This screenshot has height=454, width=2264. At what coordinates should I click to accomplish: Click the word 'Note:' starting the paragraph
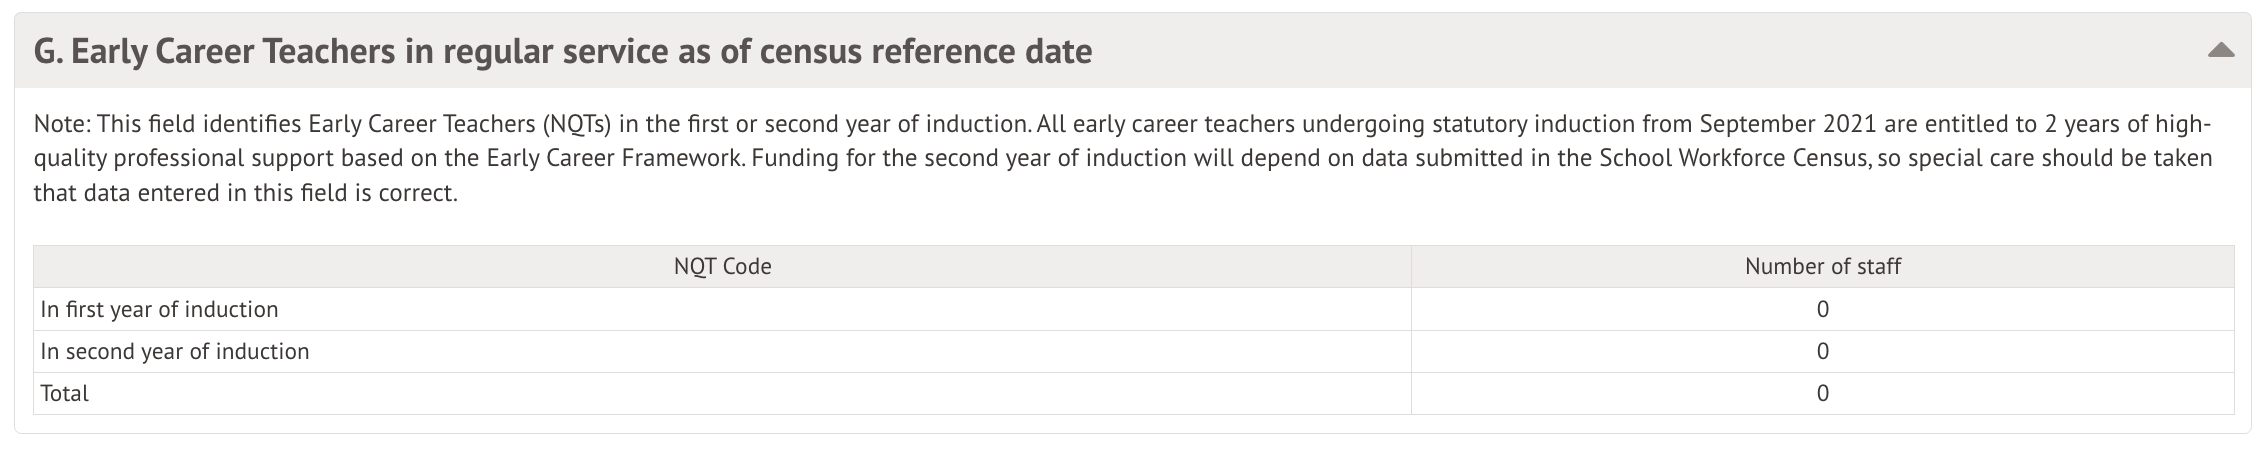pos(62,125)
